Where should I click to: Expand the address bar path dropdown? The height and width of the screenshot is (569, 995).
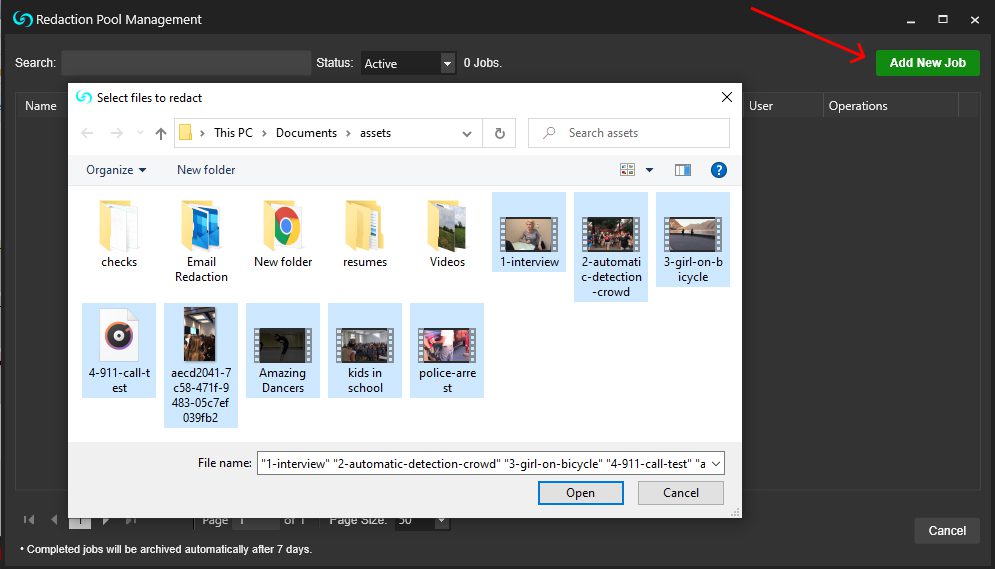(x=467, y=133)
